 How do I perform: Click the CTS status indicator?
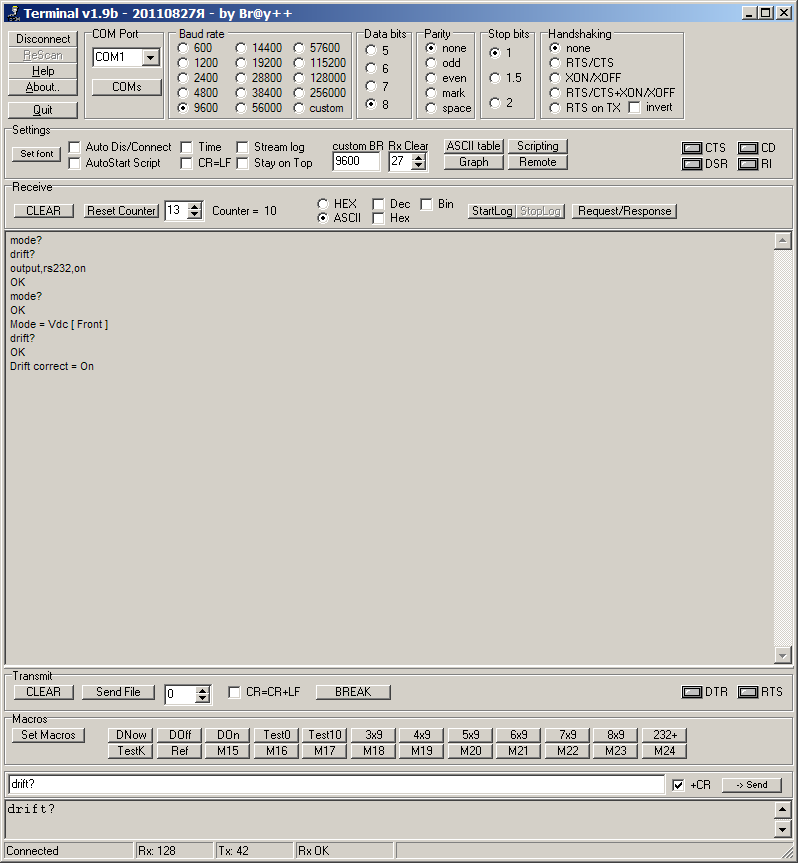(692, 148)
